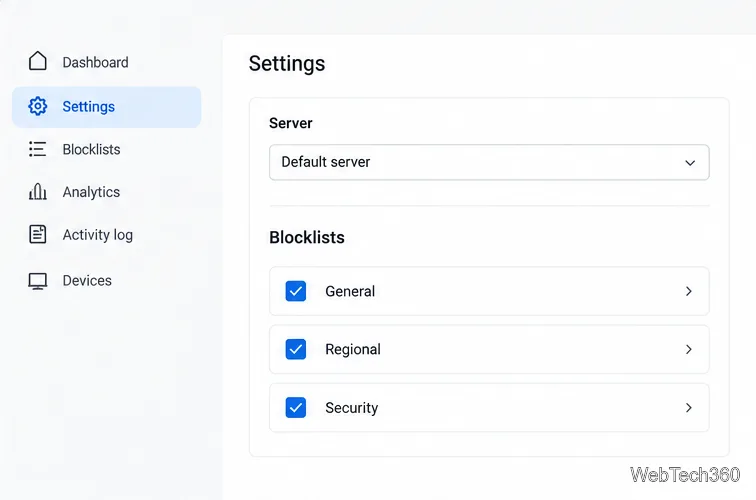Click the Settings page heading
The height and width of the screenshot is (500, 756).
[287, 64]
